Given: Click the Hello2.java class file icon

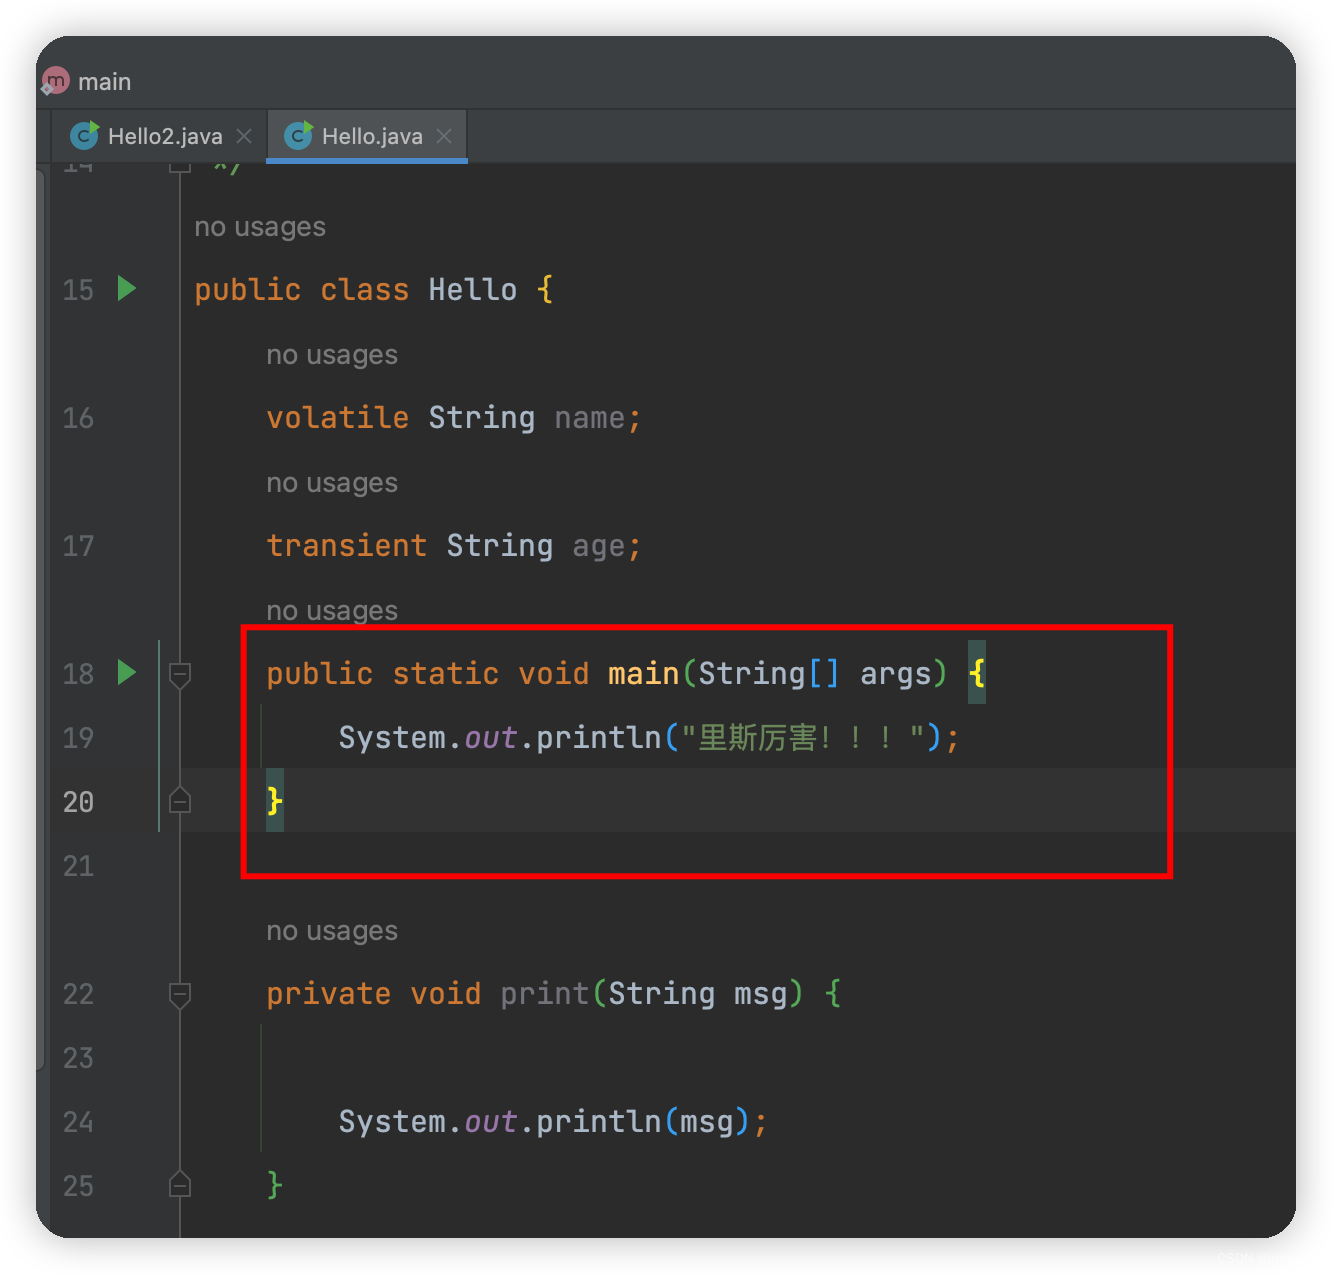Looking at the screenshot, I should 85,135.
